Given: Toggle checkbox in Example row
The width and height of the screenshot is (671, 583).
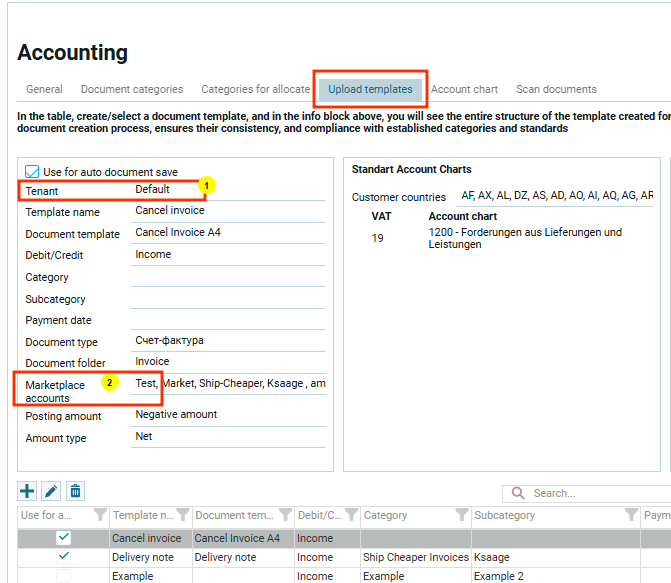Looking at the screenshot, I should click(x=64, y=576).
